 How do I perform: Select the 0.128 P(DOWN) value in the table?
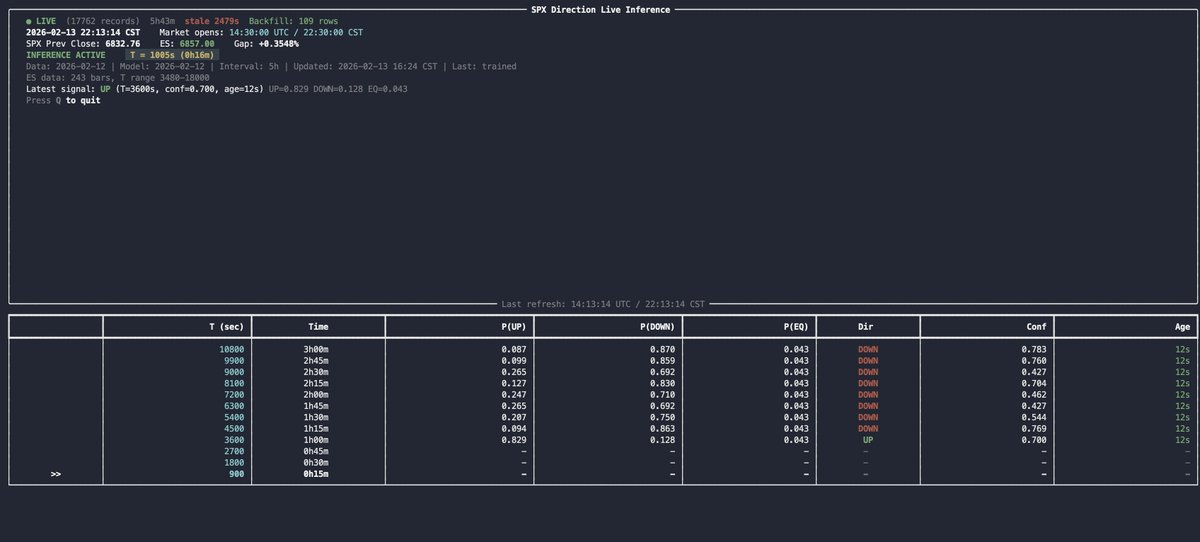[x=660, y=440]
